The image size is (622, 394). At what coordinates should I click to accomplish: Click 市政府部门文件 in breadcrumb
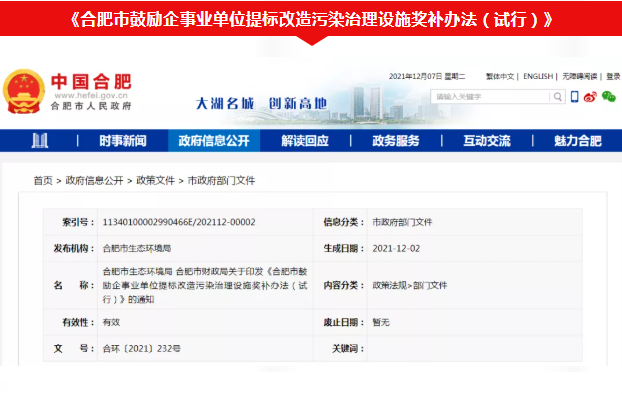221,181
